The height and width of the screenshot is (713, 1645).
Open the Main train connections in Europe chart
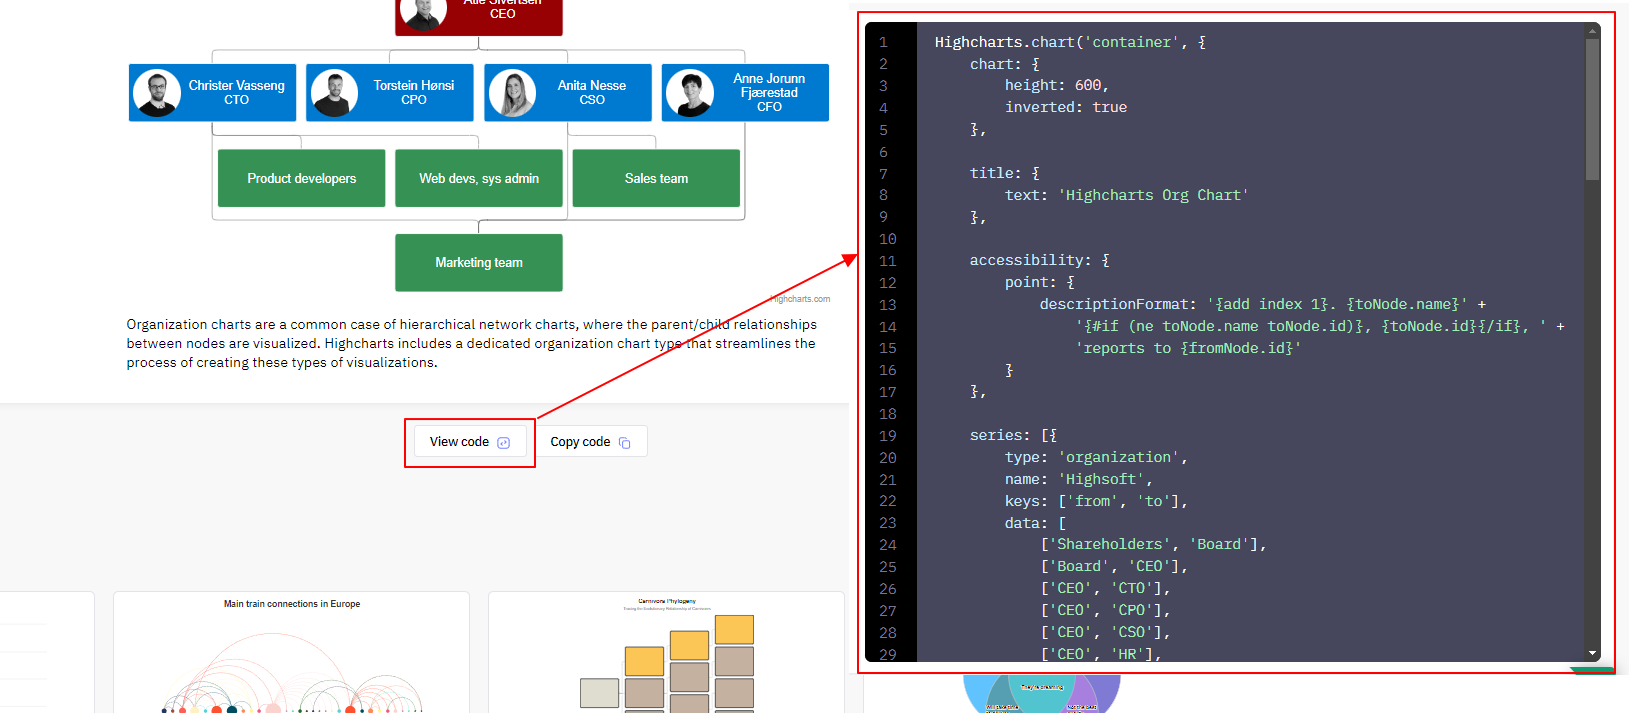291,652
